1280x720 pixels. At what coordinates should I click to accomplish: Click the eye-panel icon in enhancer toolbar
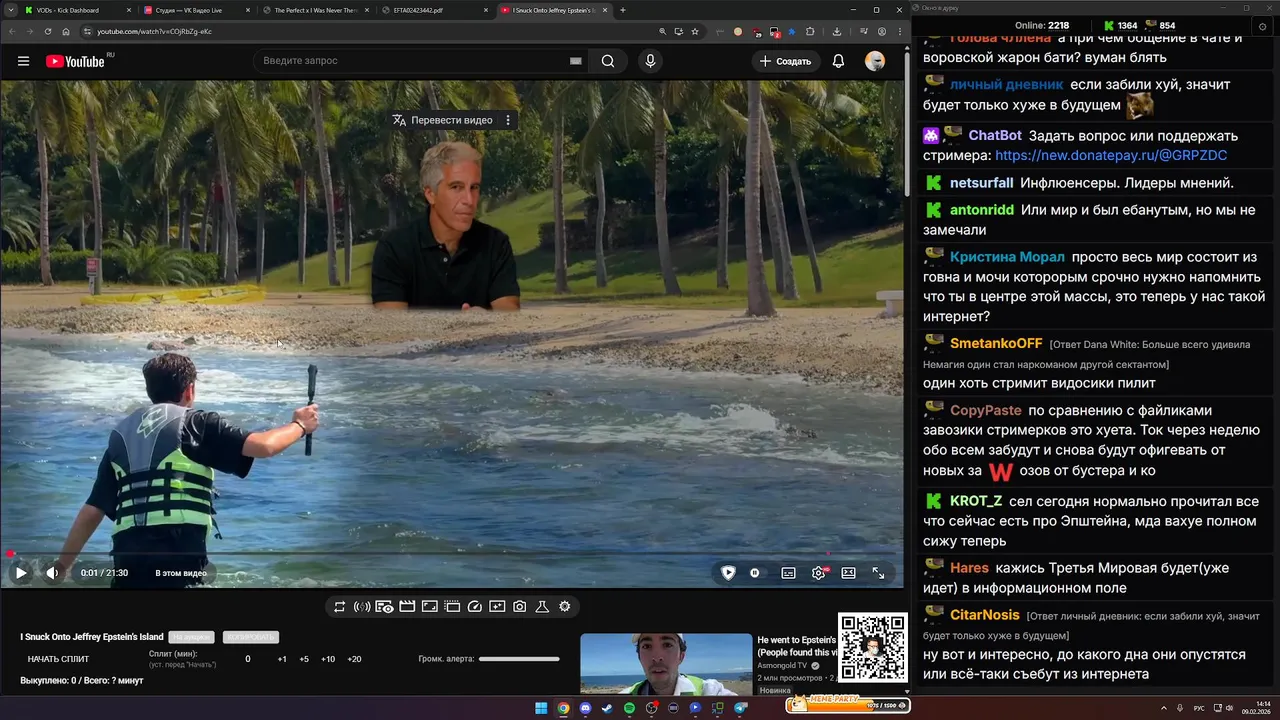pyautogui.click(x=384, y=607)
